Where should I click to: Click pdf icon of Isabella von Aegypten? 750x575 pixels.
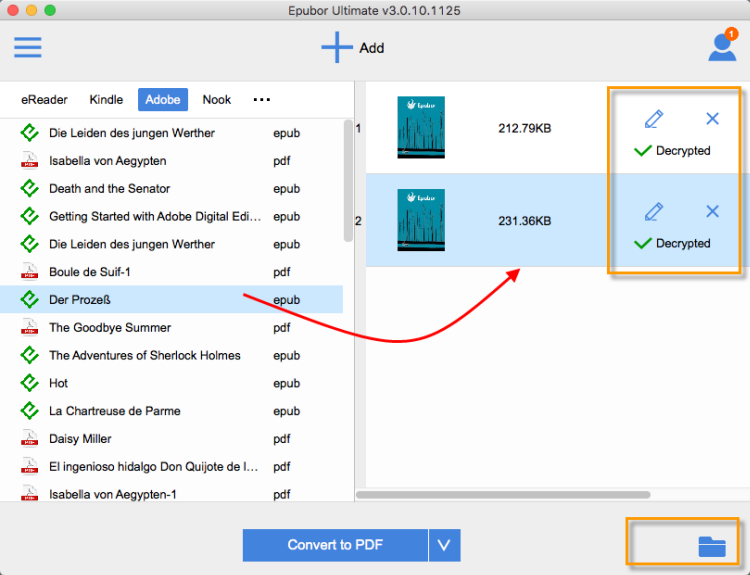pyautogui.click(x=30, y=161)
